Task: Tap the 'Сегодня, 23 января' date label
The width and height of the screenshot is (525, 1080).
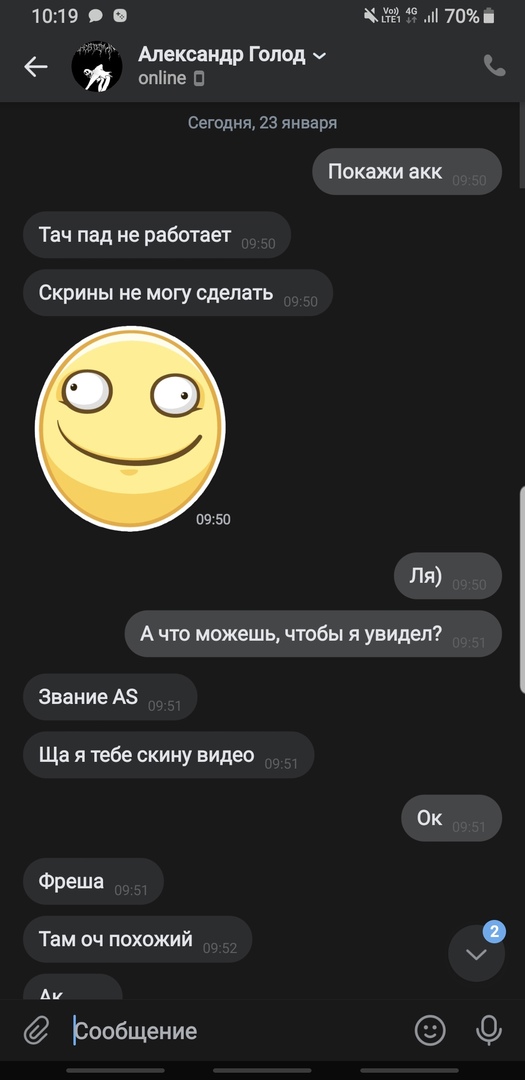Action: 262,123
